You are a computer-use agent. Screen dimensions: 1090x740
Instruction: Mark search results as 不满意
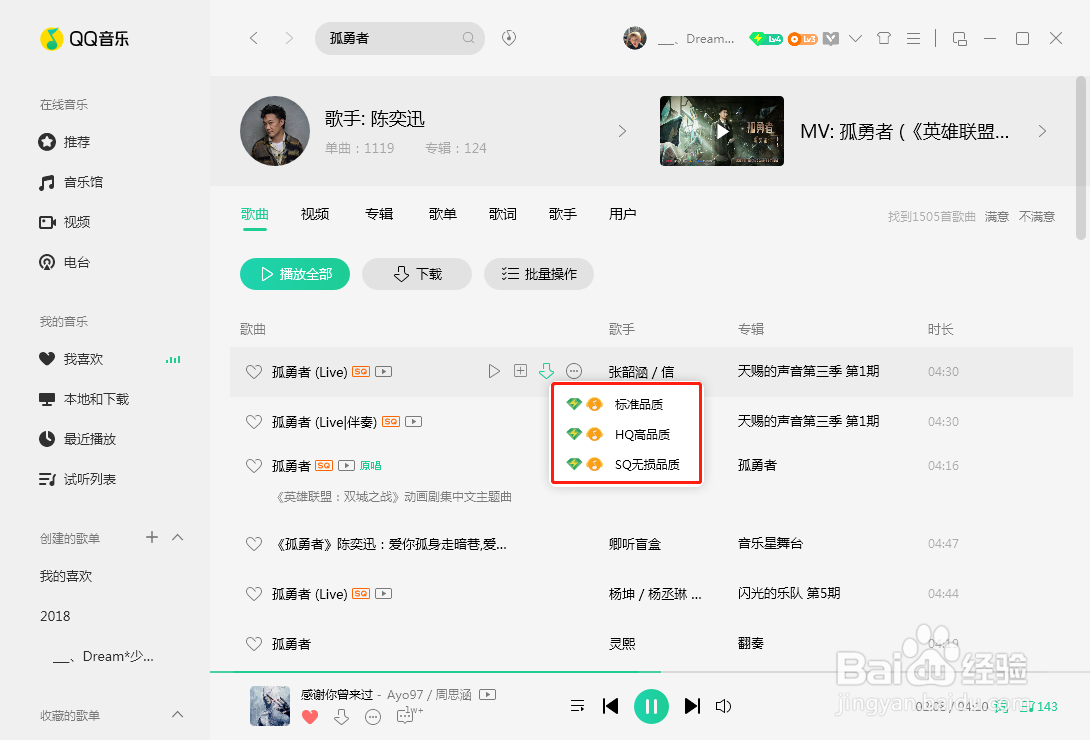[1036, 217]
